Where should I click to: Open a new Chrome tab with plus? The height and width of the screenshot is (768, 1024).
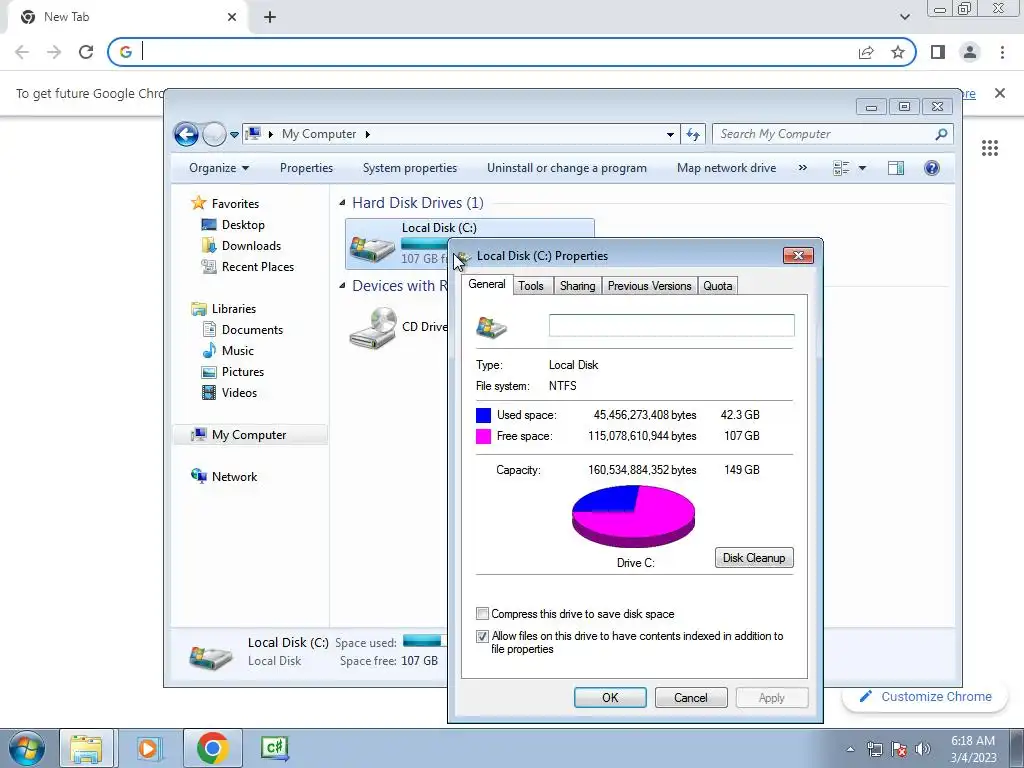(x=270, y=17)
